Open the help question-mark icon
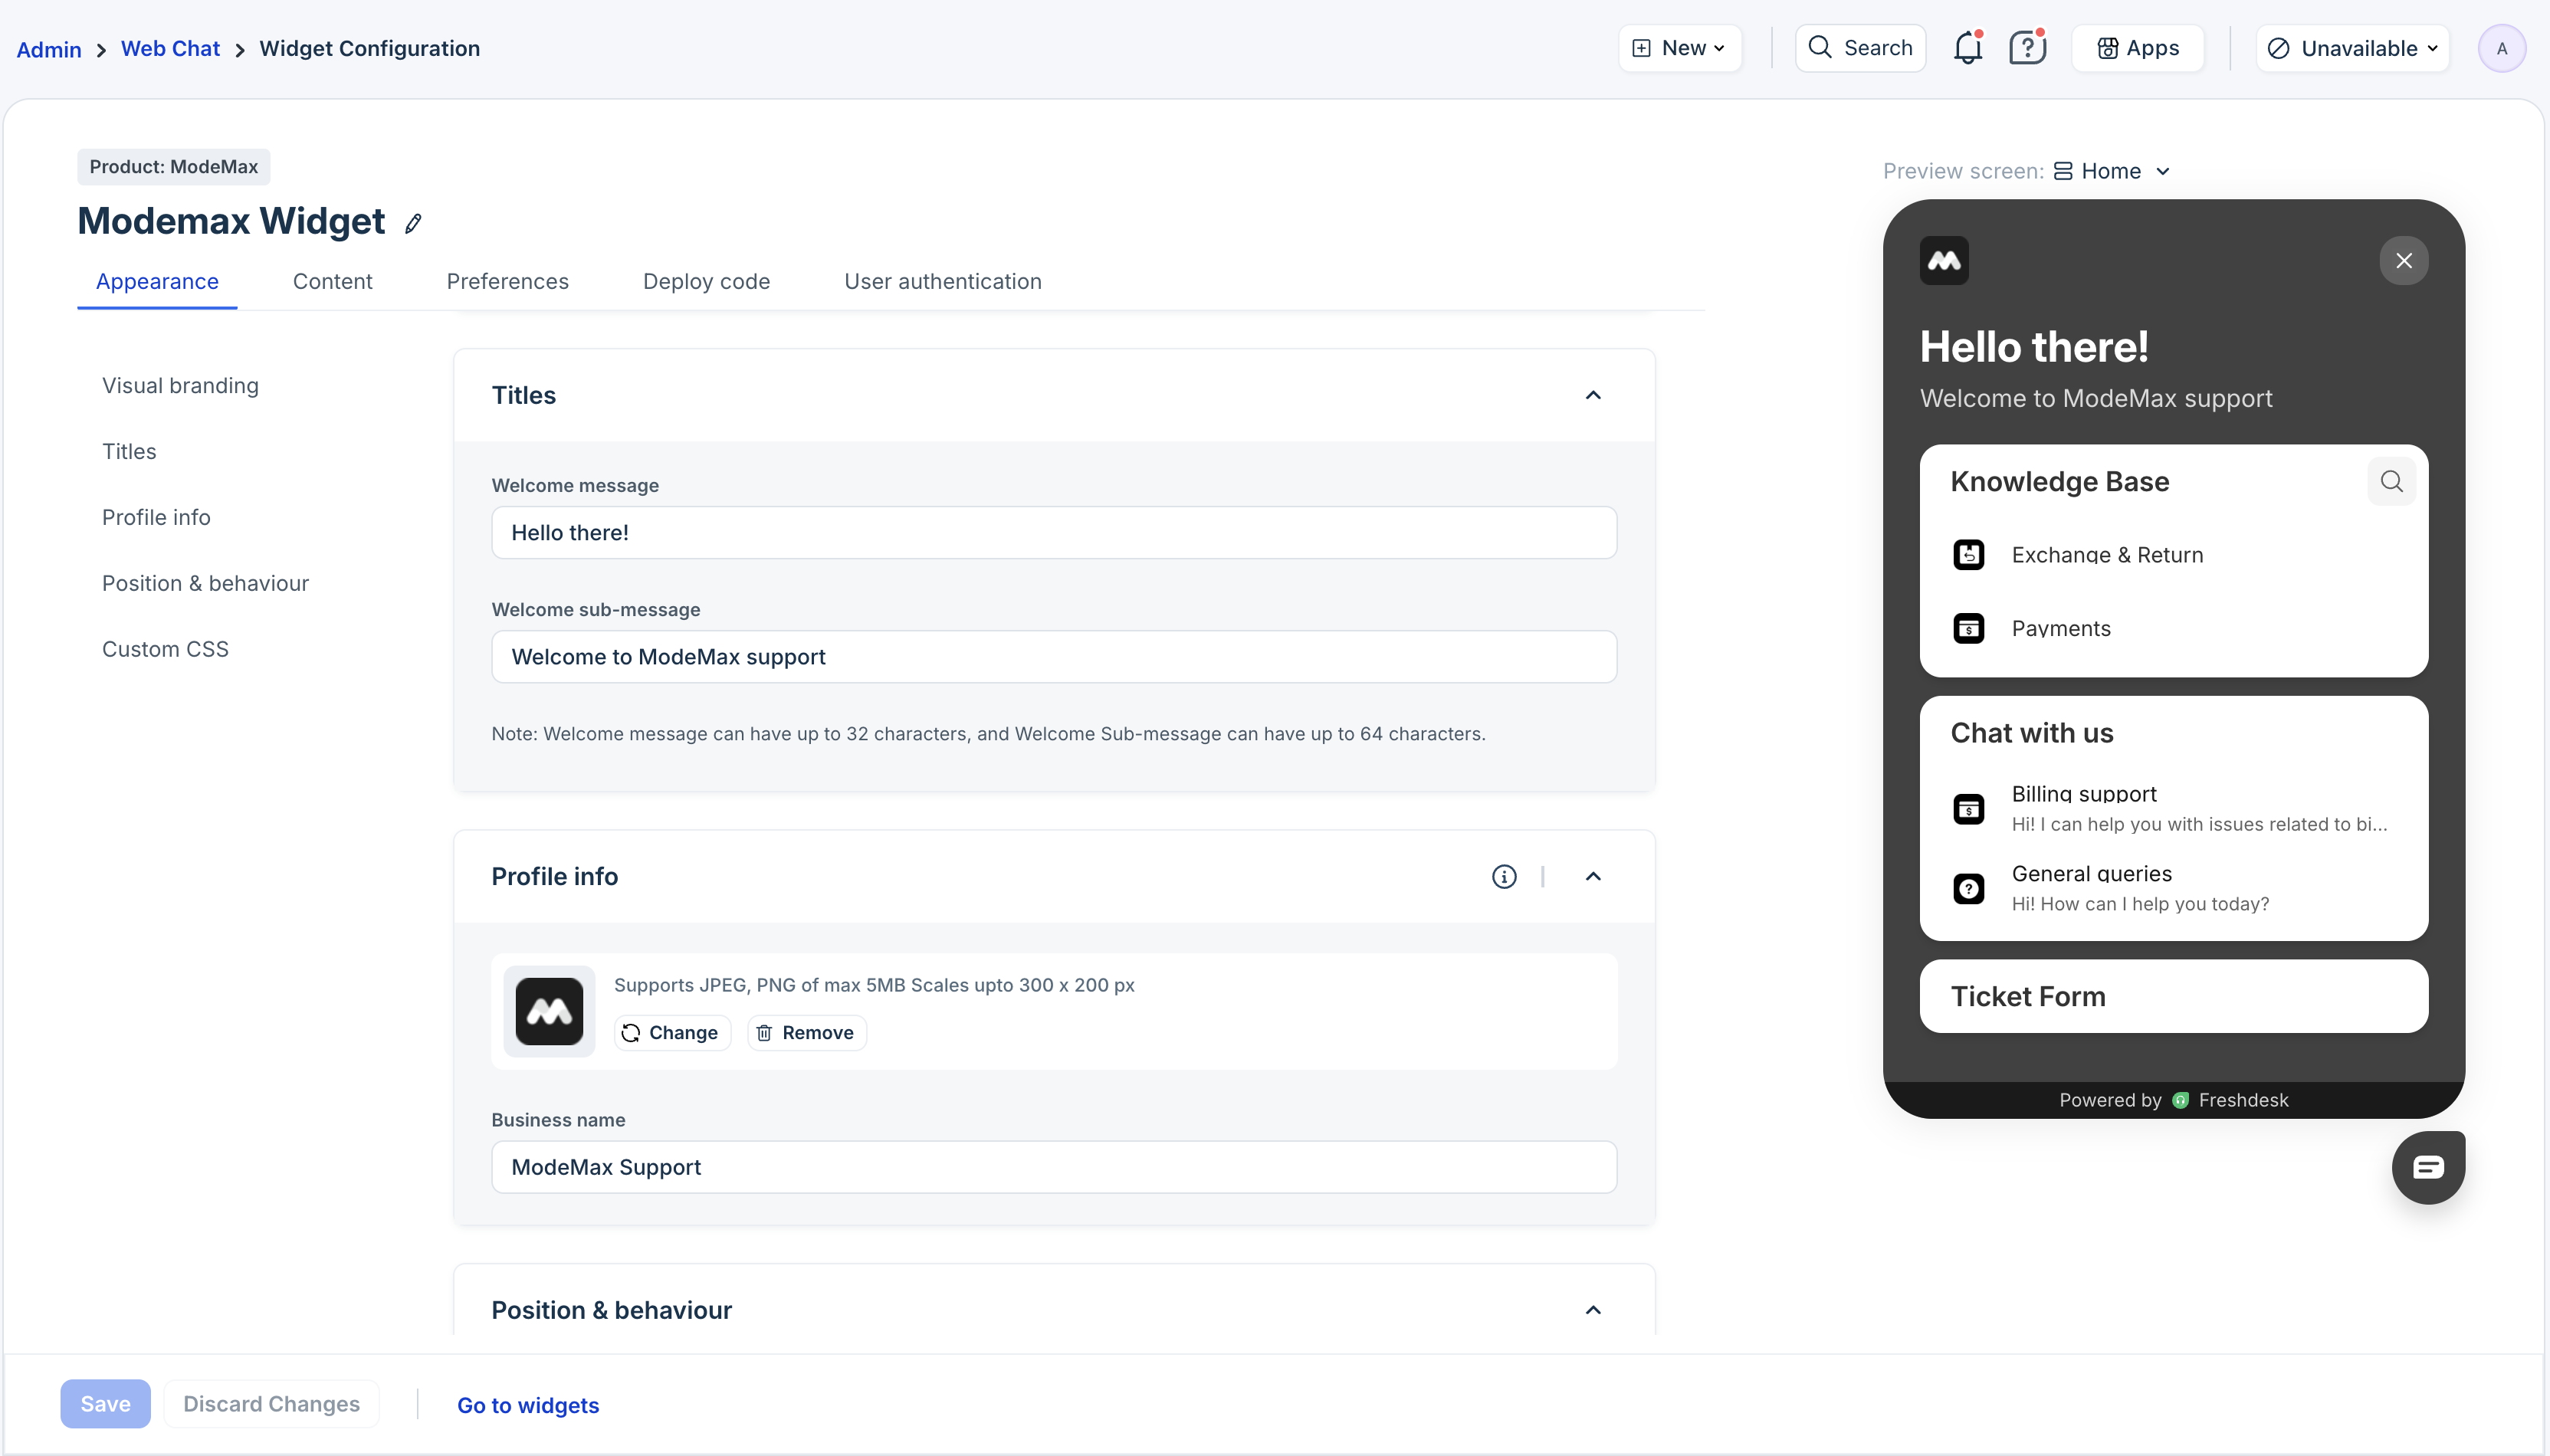2550x1456 pixels. click(2027, 48)
